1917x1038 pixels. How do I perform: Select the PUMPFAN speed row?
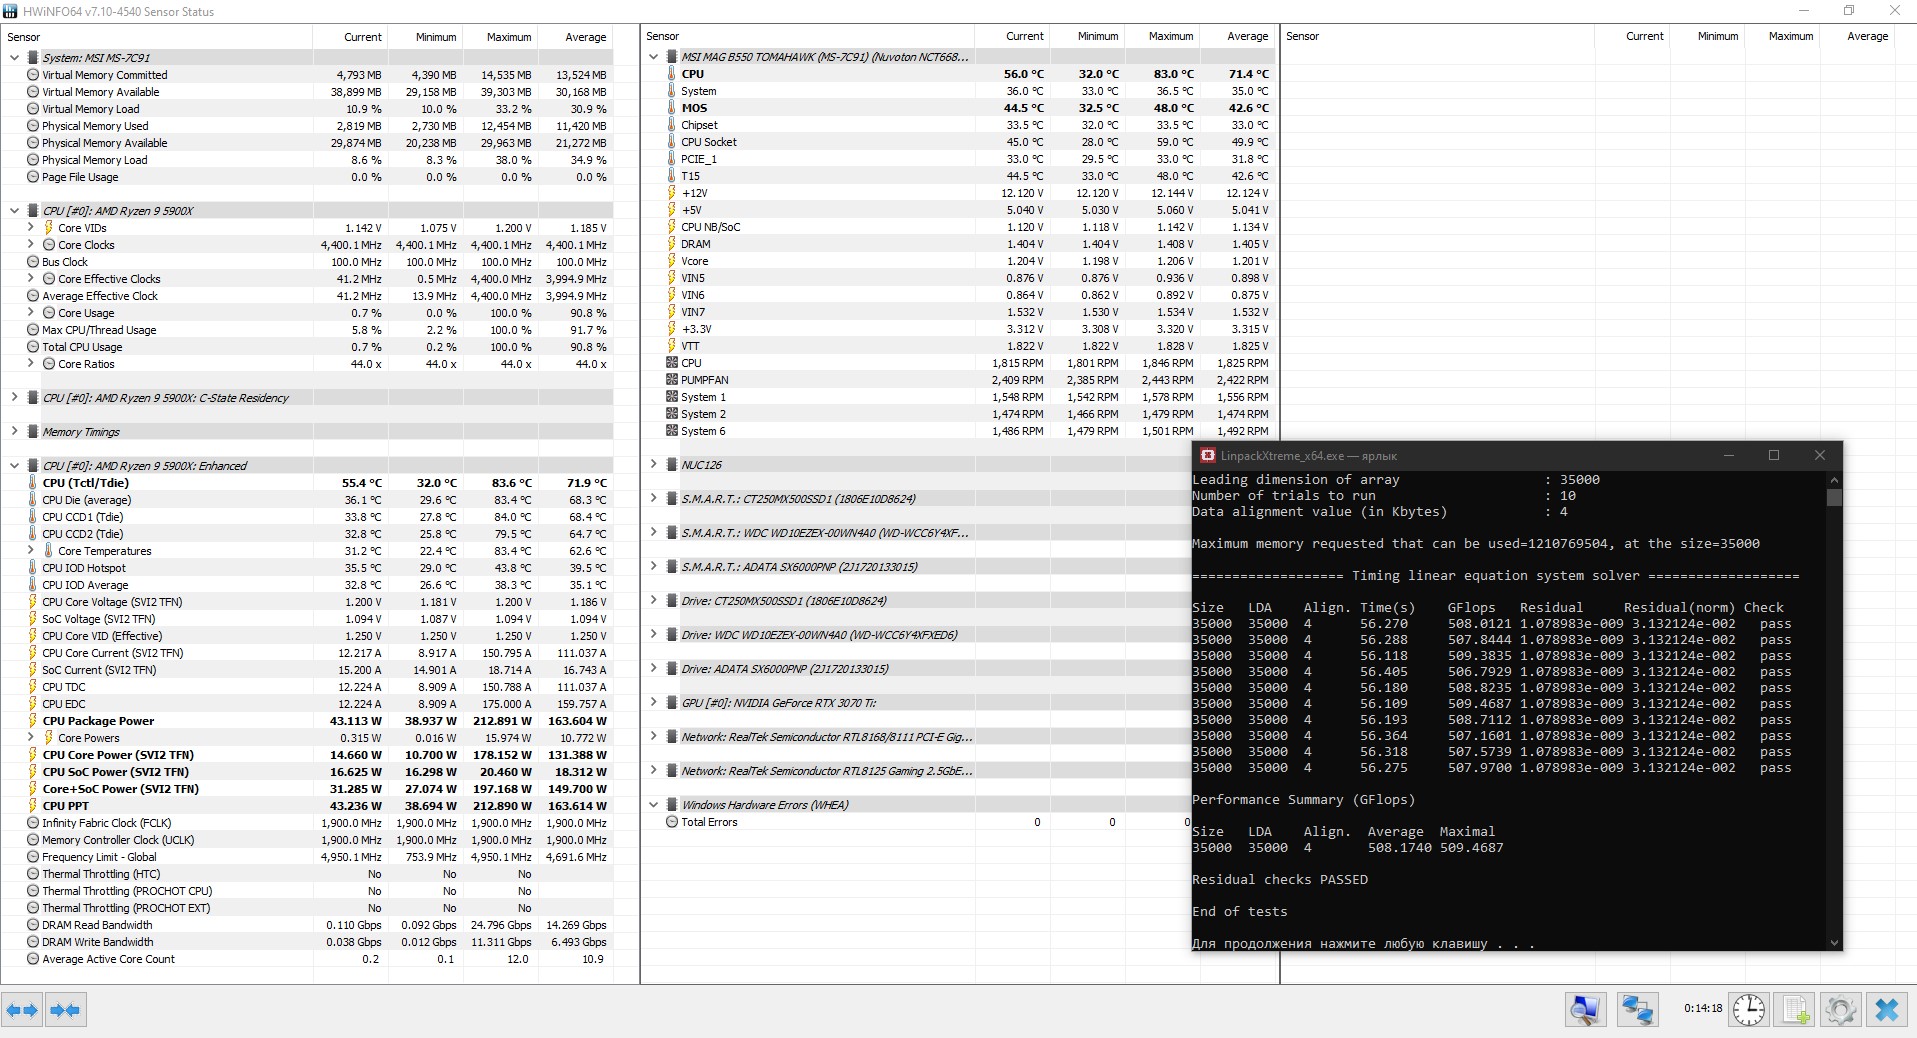(958, 380)
